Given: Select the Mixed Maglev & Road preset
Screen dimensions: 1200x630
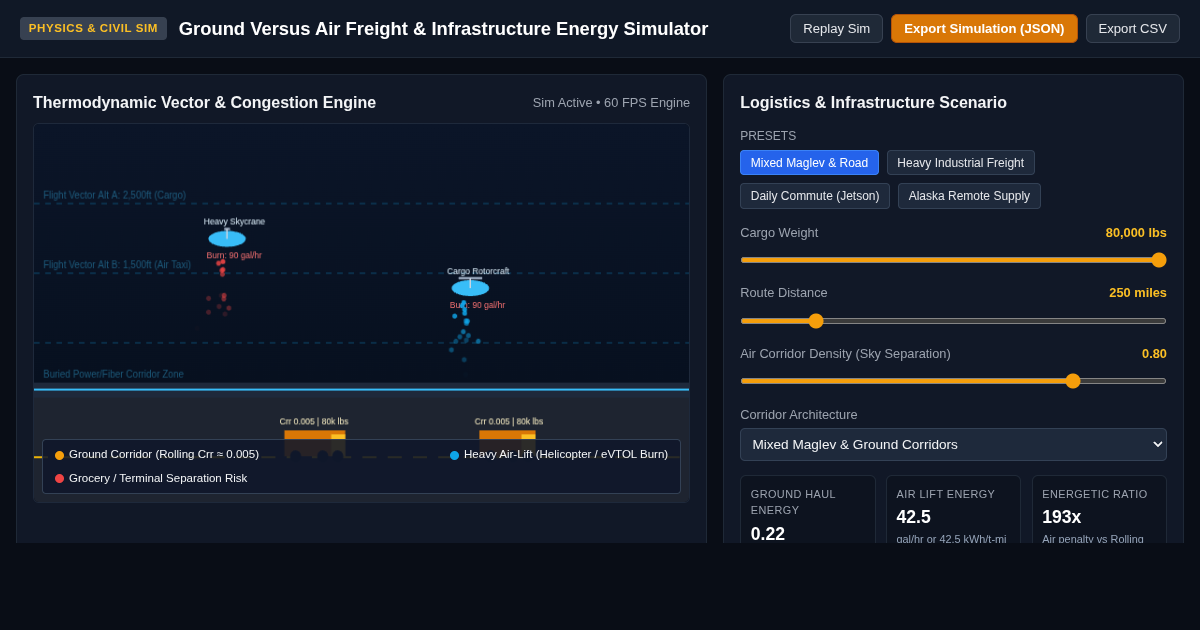Looking at the screenshot, I should pyautogui.click(x=809, y=163).
